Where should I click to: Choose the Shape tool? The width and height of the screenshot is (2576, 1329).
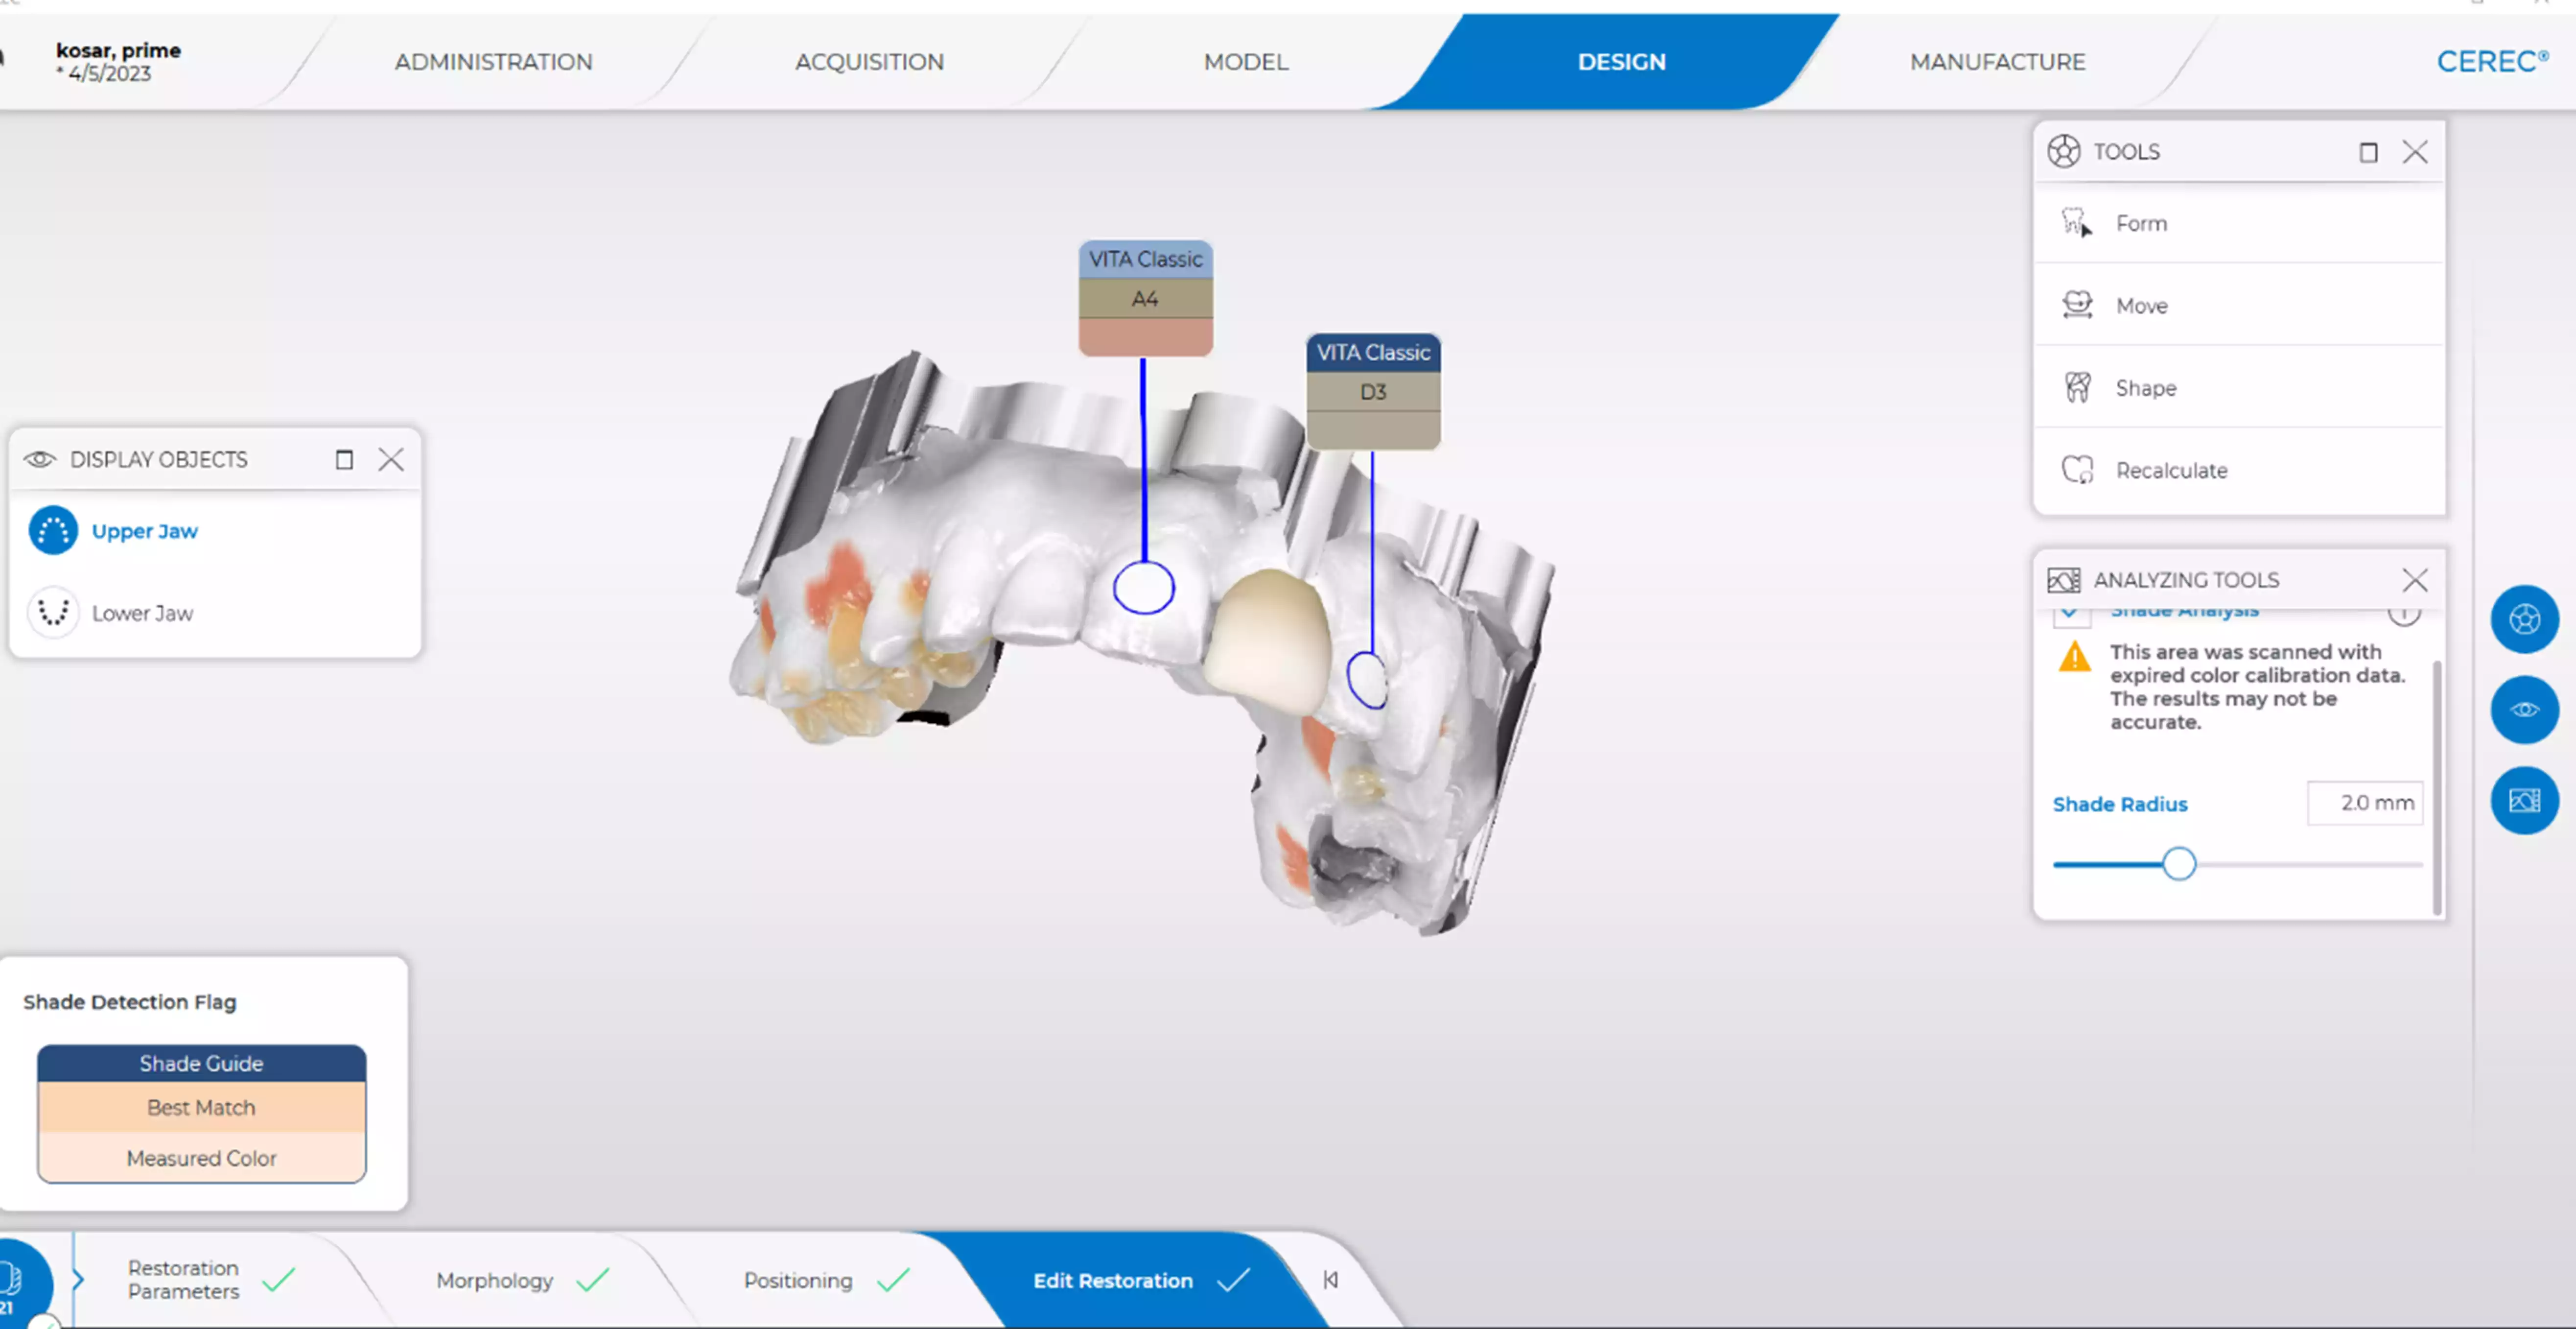2144,388
